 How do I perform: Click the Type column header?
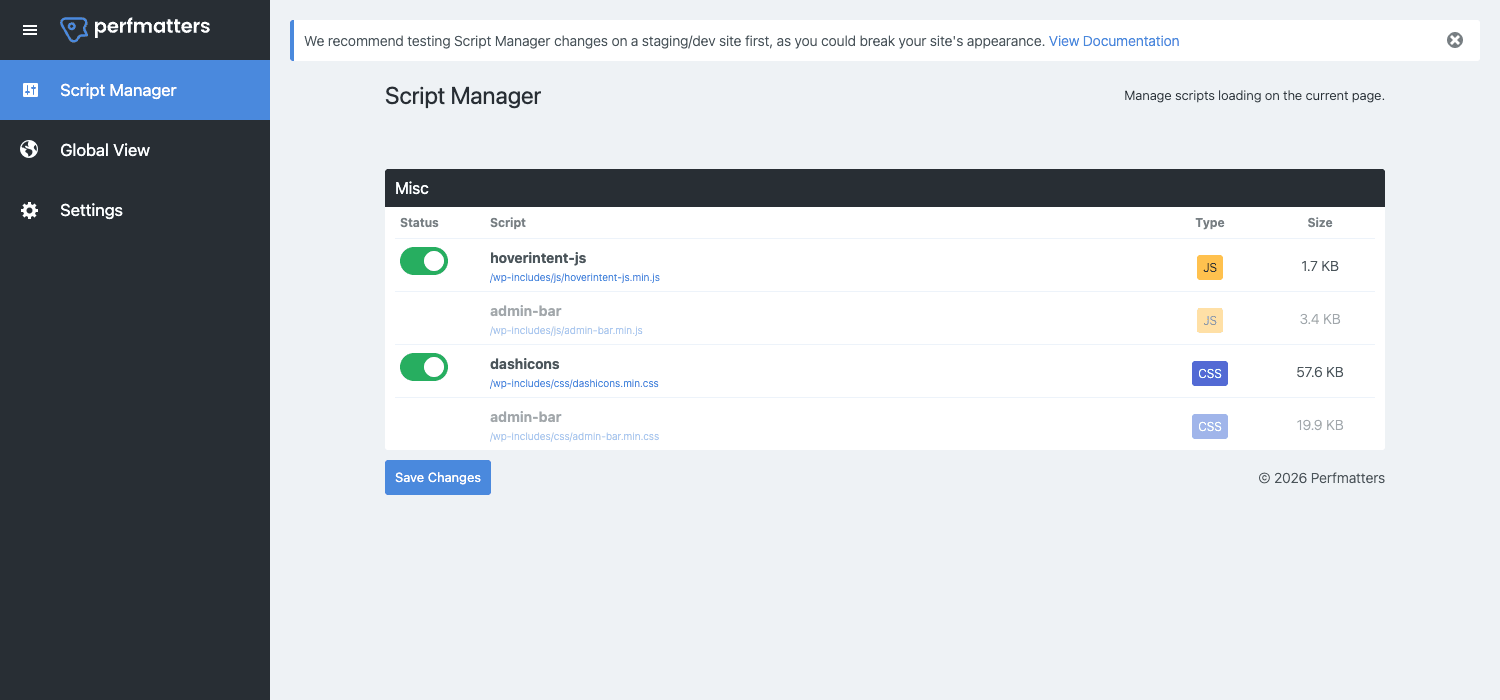click(1210, 223)
